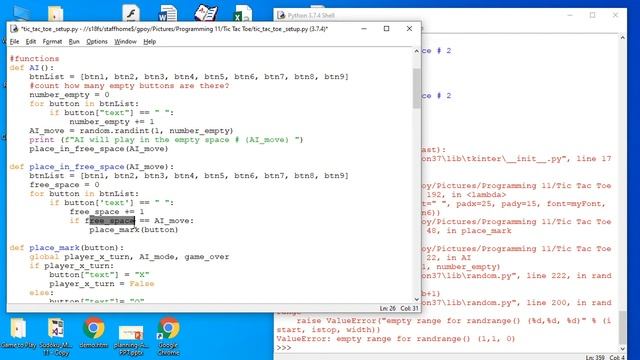This screenshot has height=360, width=640.
Task: Open the planning PPT.pptx desktop file
Action: click(x=131, y=340)
